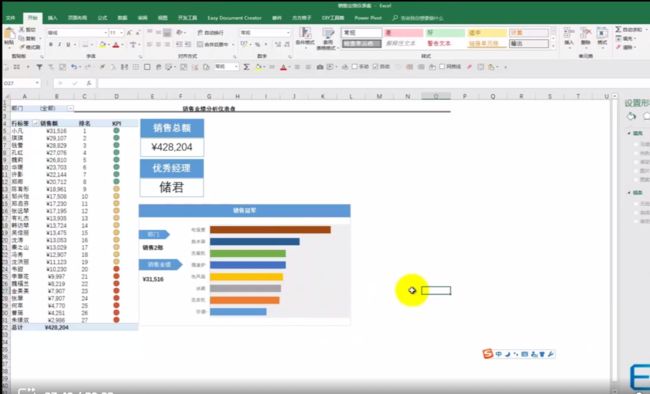This screenshot has width=650, height=394.
Task: Click the 部门 slicer button beside chart
Action: click(x=154, y=234)
